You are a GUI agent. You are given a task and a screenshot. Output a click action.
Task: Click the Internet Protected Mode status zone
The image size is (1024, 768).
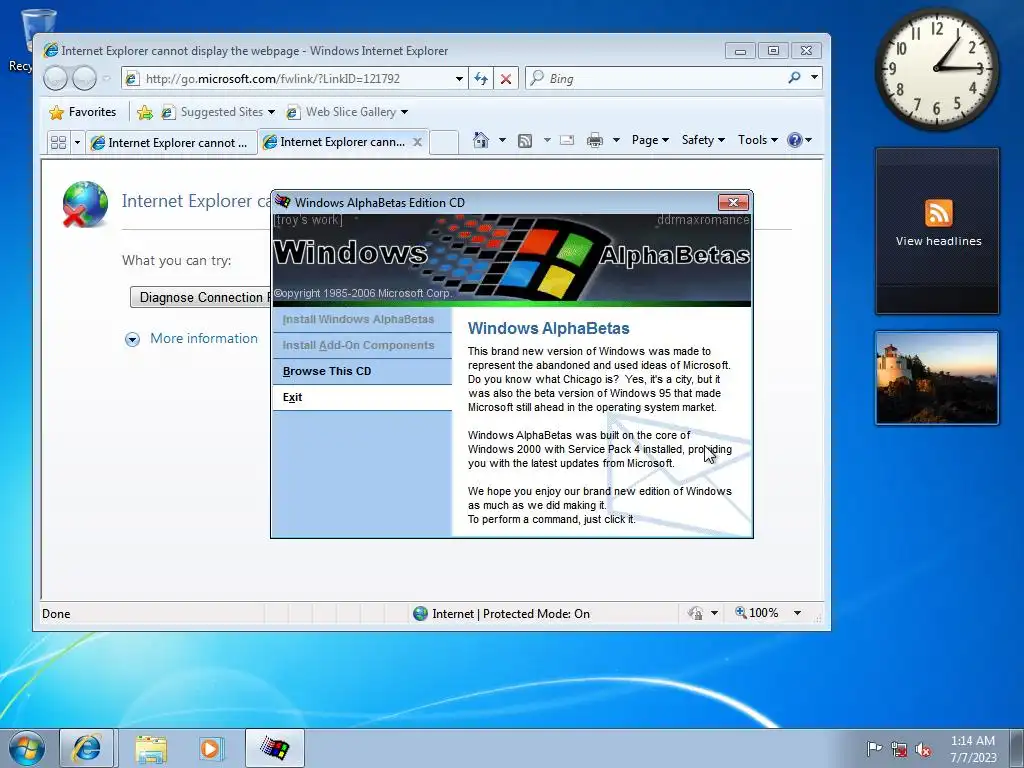point(502,613)
